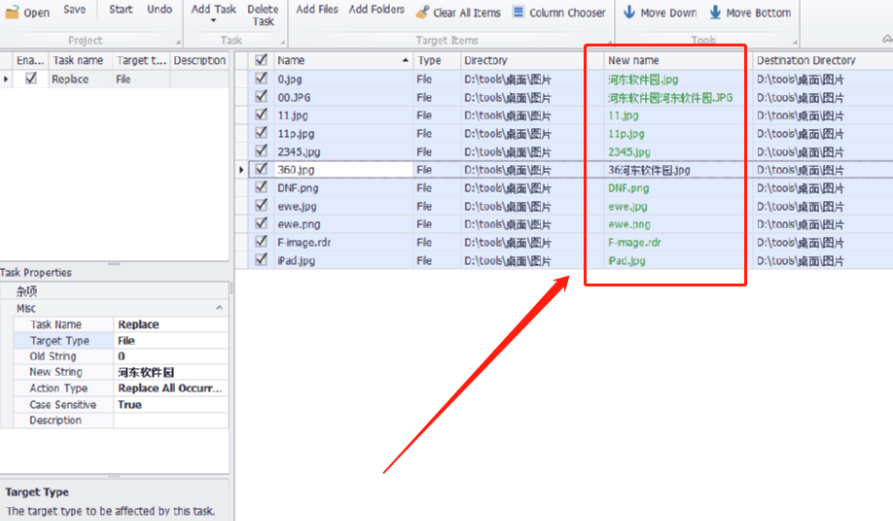Click the Clear All Items icon
Viewport: 893px width, 521px height.
pos(422,13)
